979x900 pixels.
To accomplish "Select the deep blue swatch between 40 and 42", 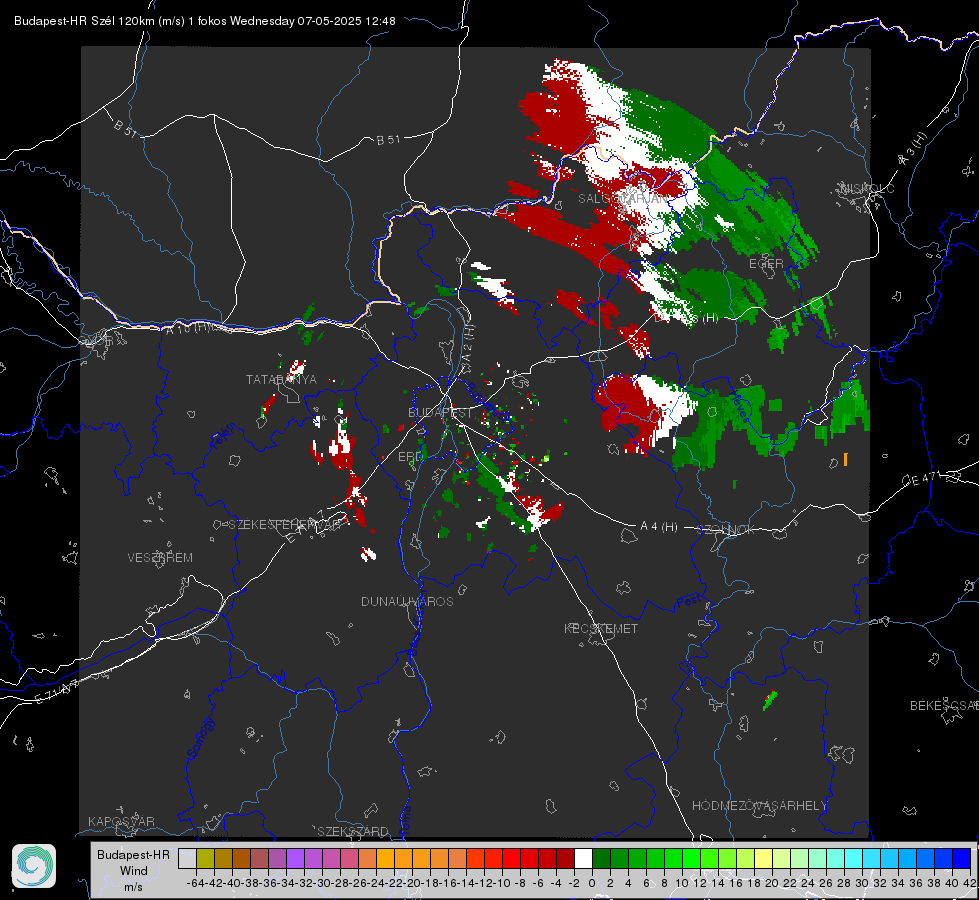I will pos(962,859).
